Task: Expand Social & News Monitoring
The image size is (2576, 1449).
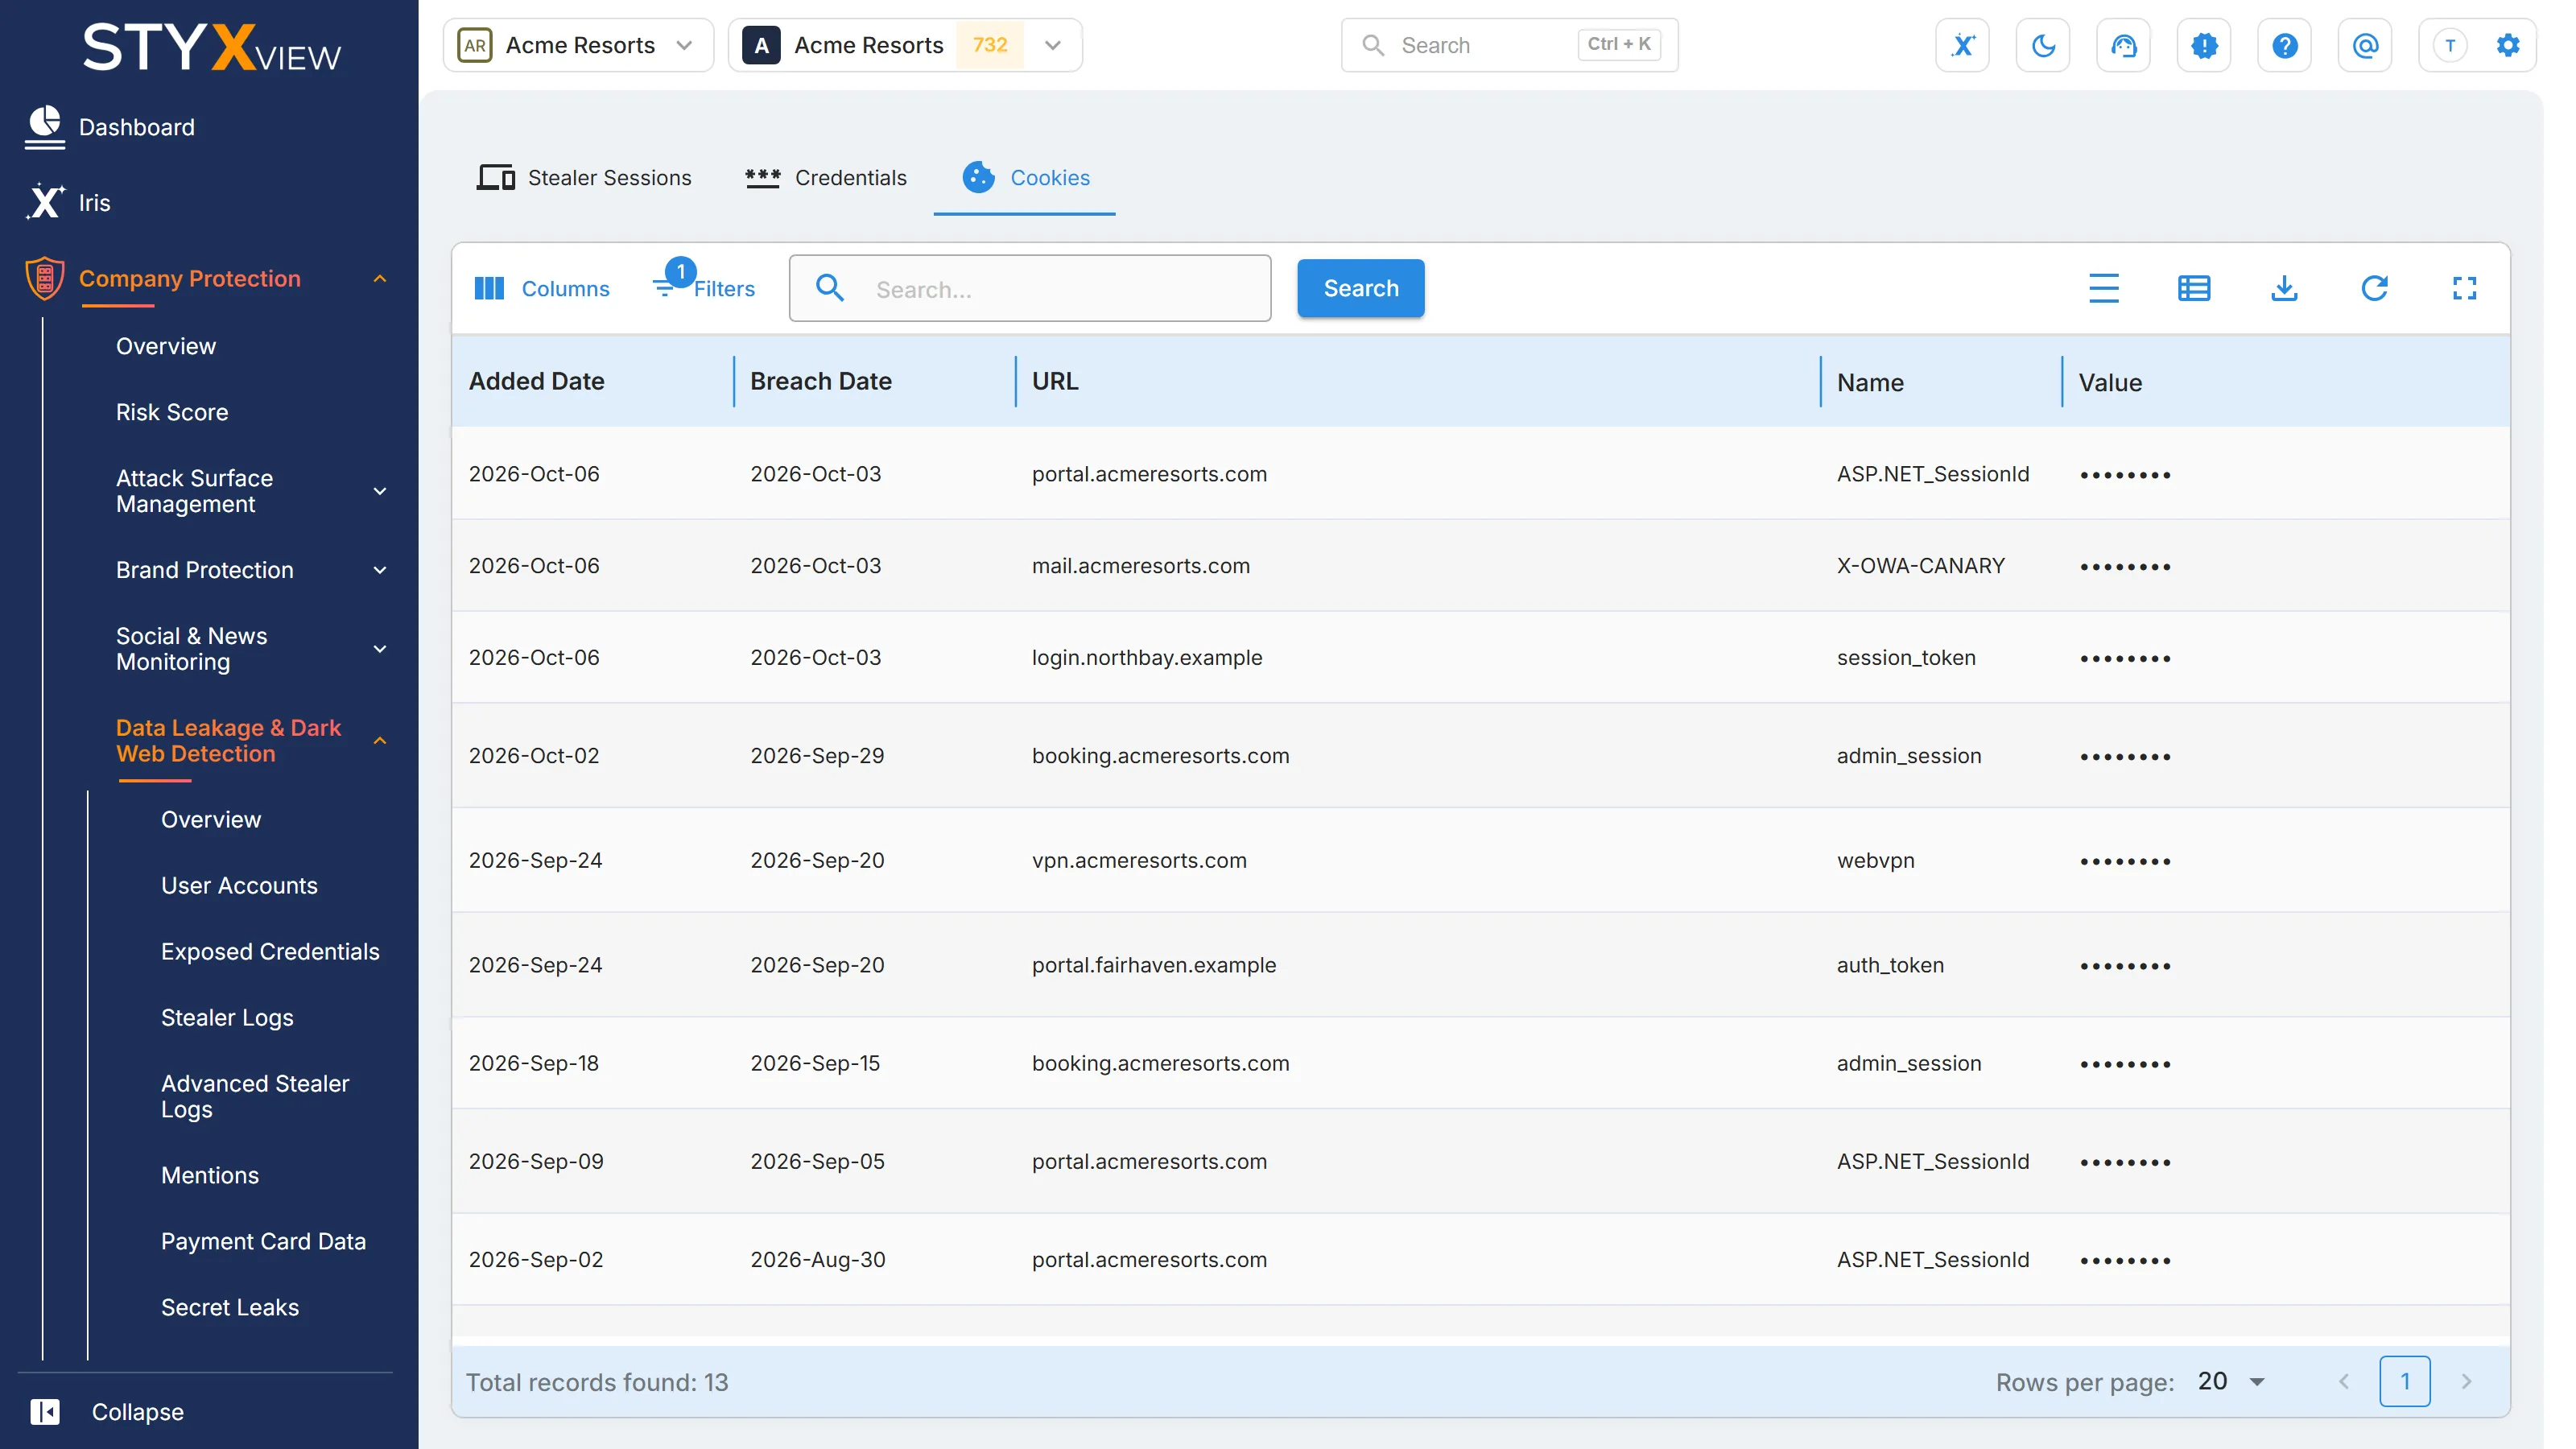Action: tap(380, 649)
